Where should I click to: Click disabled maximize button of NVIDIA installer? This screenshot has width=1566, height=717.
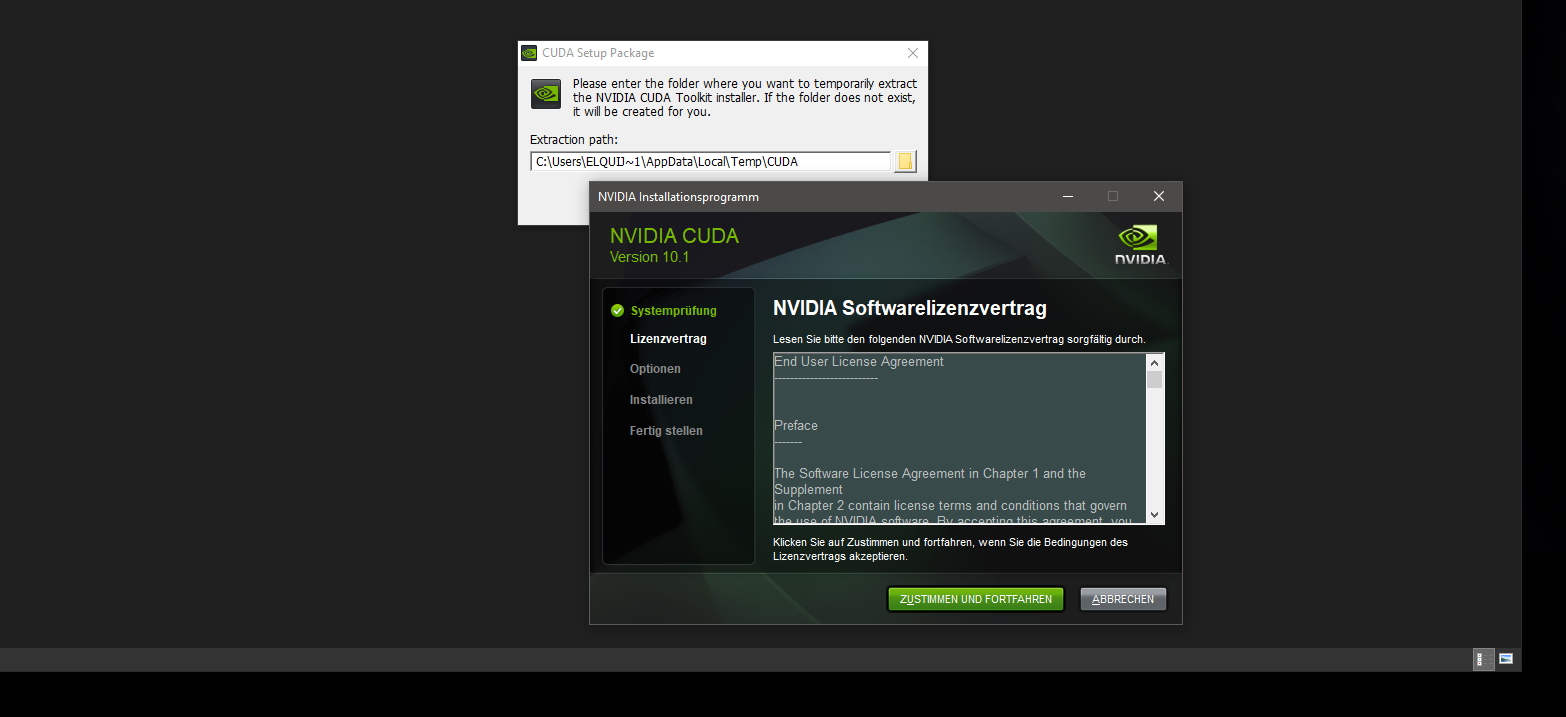coord(1113,196)
